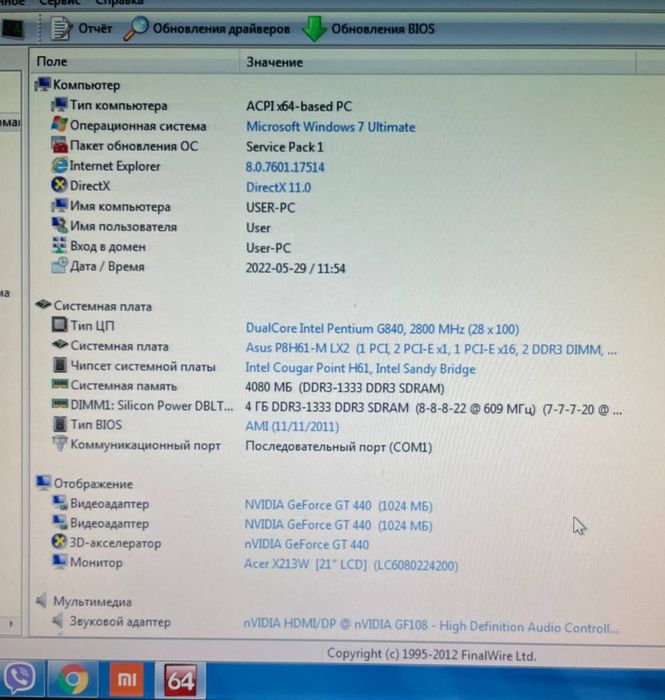
Task: Open the Отчёт report toolbar button
Action: click(x=81, y=29)
